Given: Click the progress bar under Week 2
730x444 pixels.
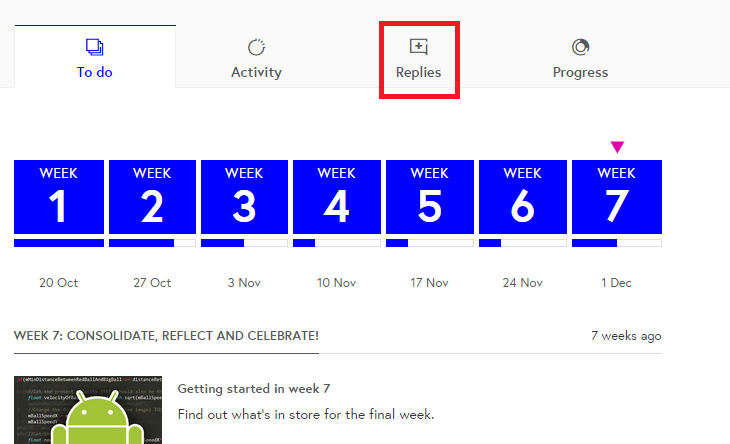Looking at the screenshot, I should pos(152,243).
